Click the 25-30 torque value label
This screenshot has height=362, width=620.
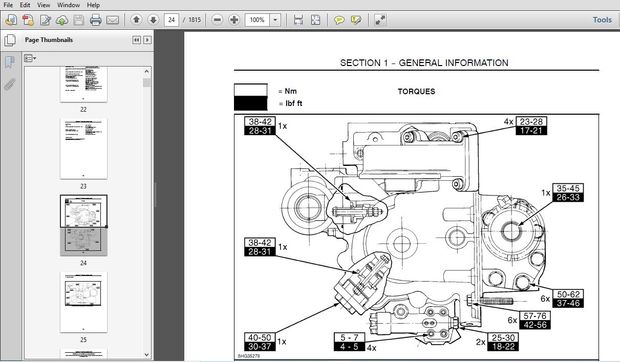503,338
